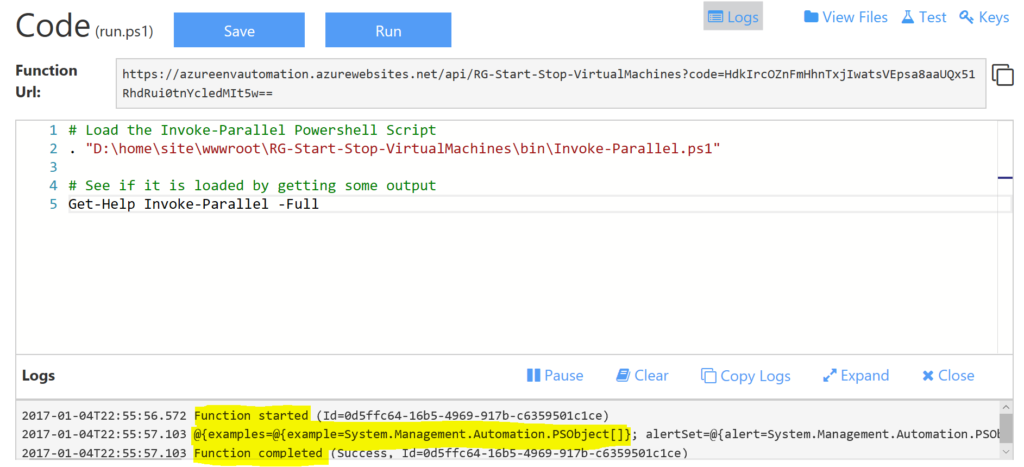
Task: Run the function code
Action: (x=388, y=30)
